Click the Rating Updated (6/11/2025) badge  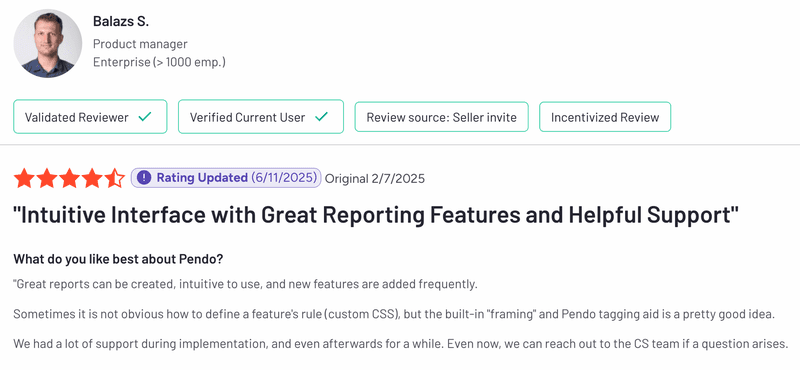[x=226, y=178]
